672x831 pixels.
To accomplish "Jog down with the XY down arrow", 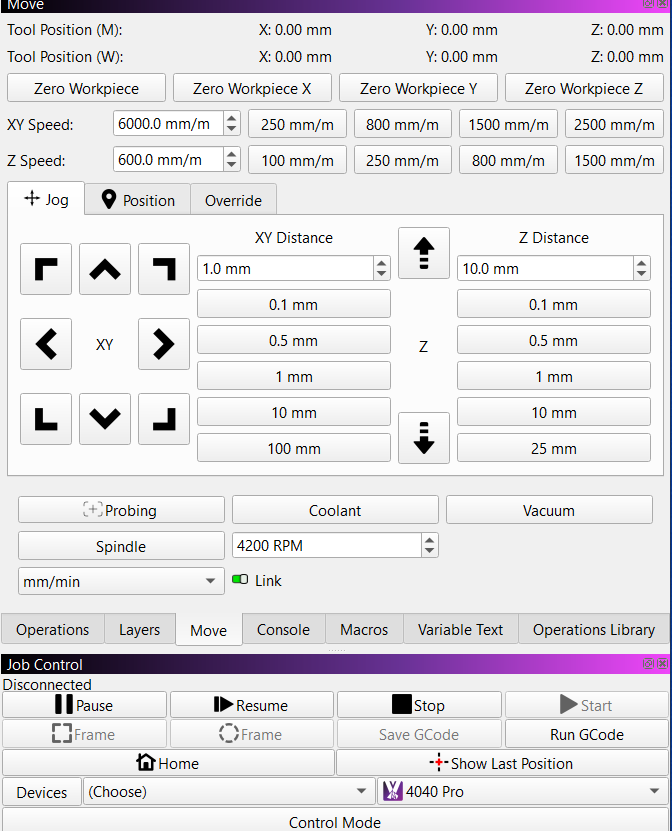I will click(x=105, y=418).
